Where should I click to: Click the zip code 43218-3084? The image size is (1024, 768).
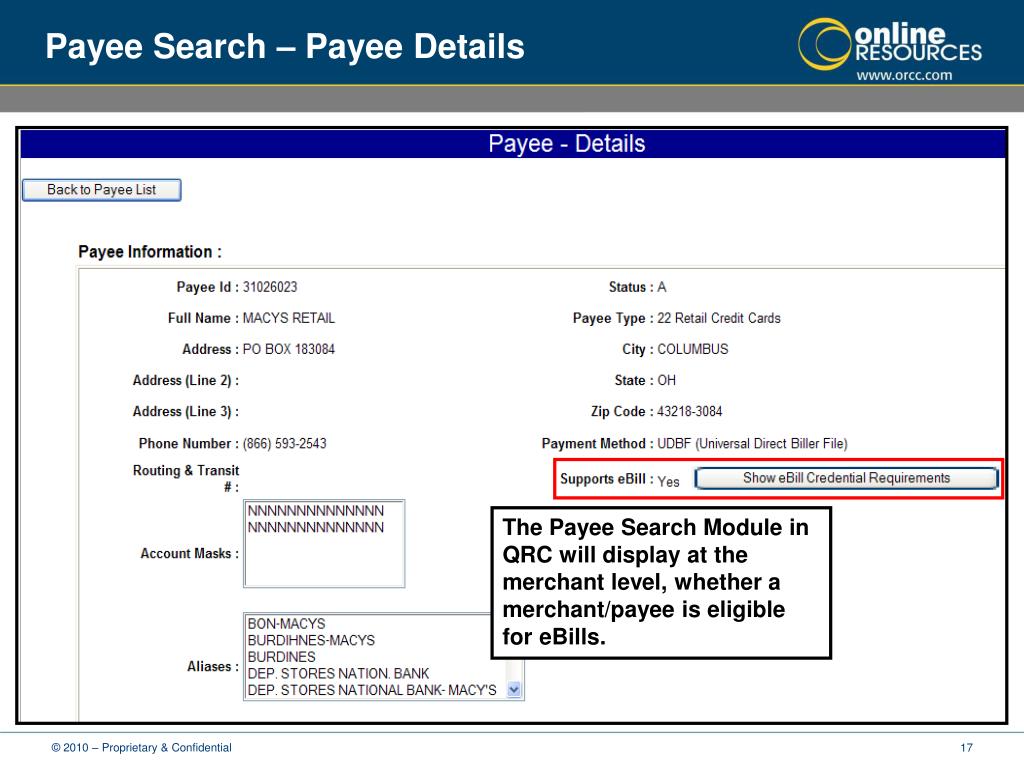pyautogui.click(x=690, y=411)
